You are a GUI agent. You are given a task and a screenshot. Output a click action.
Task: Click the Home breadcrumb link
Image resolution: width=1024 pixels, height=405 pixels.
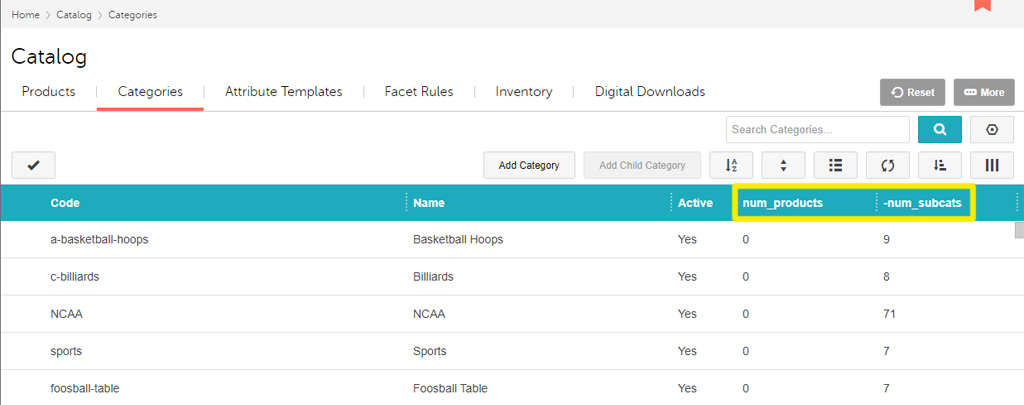coord(25,15)
